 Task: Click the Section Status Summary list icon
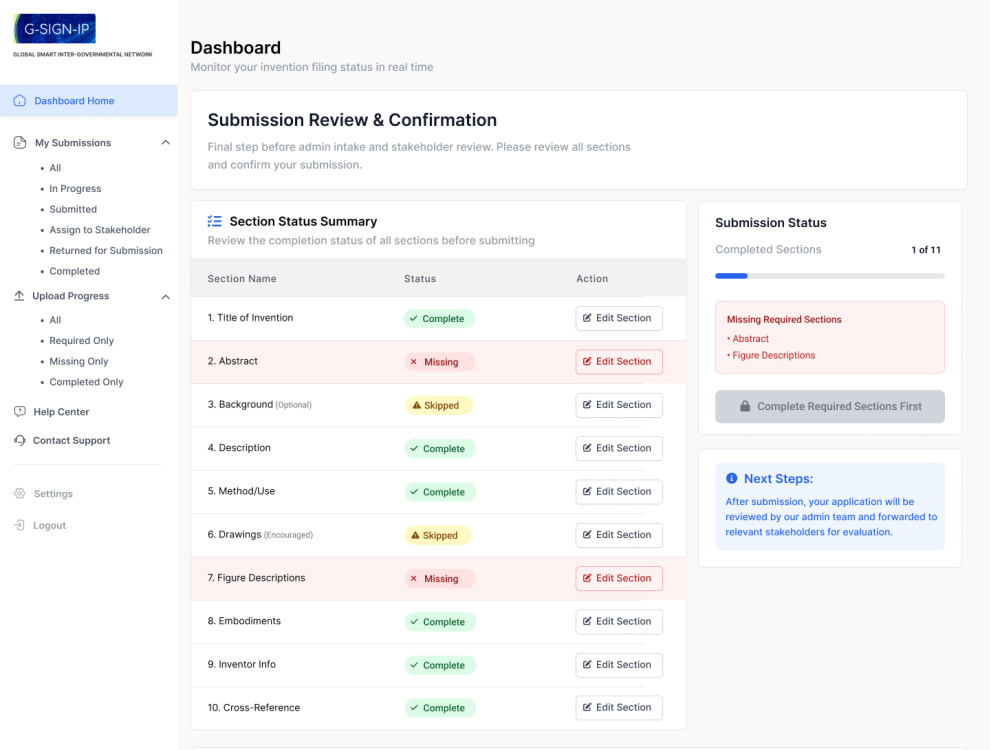point(215,221)
